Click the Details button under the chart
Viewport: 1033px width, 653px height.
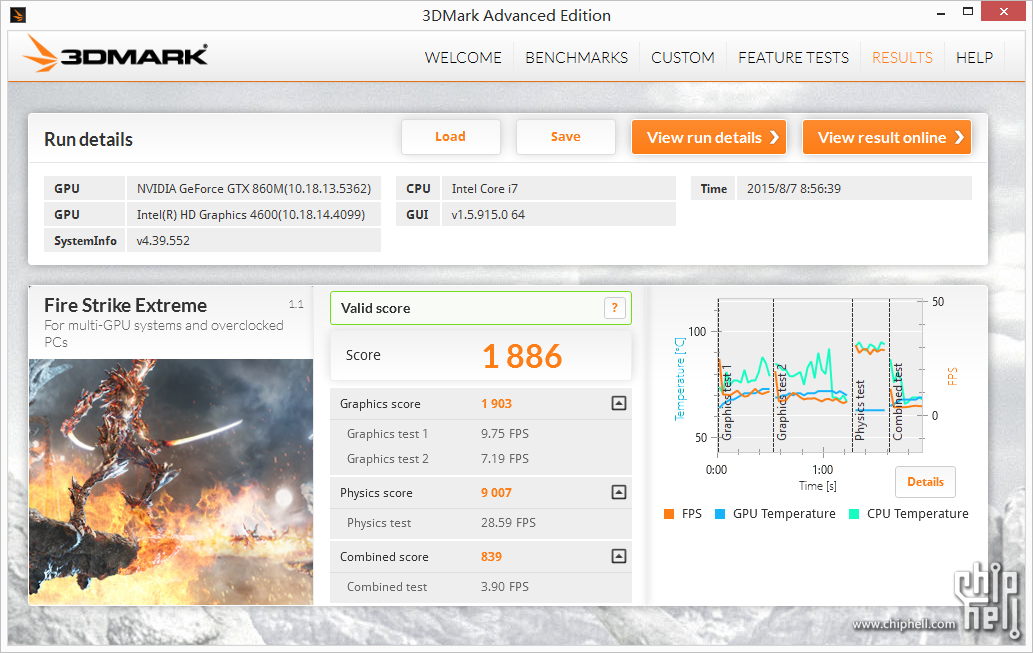[x=925, y=482]
